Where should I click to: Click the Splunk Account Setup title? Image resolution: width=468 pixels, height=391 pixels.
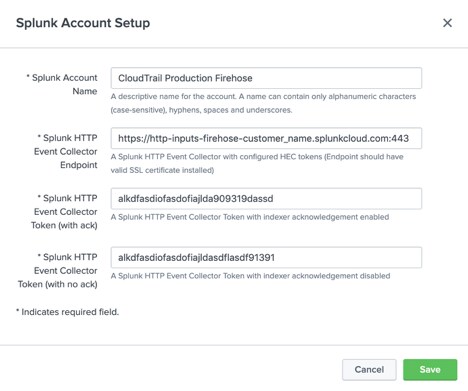(x=83, y=23)
